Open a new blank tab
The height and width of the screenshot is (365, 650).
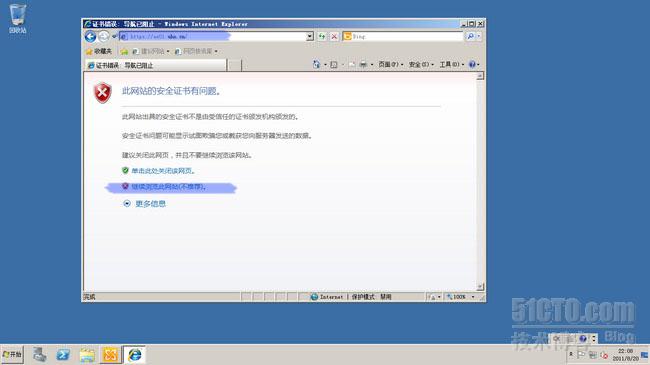tap(235, 65)
